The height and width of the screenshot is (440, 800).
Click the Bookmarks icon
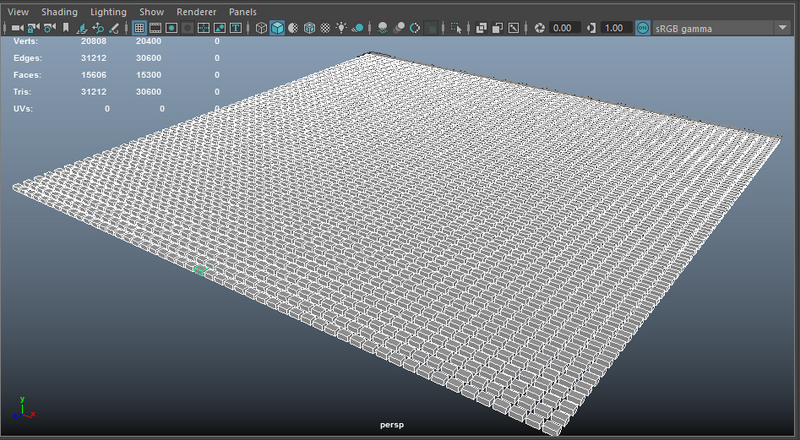pyautogui.click(x=65, y=28)
